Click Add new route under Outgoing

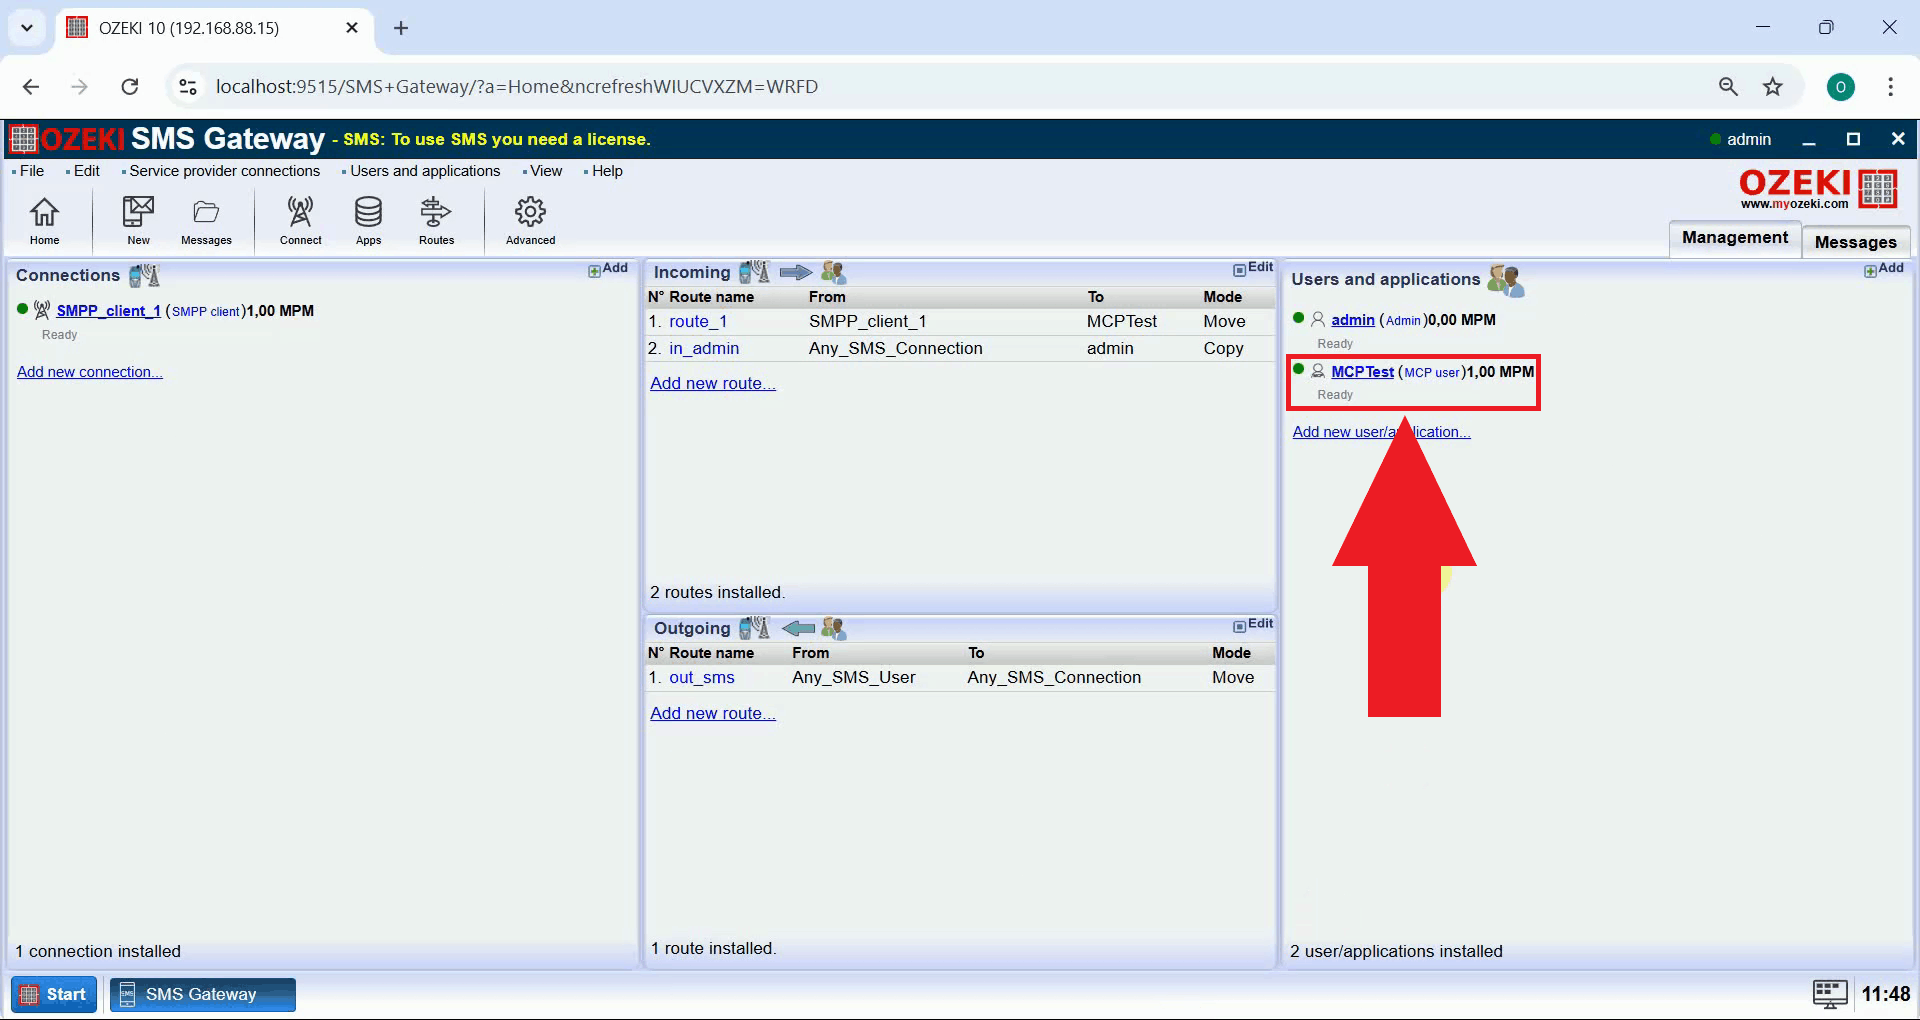coord(713,713)
